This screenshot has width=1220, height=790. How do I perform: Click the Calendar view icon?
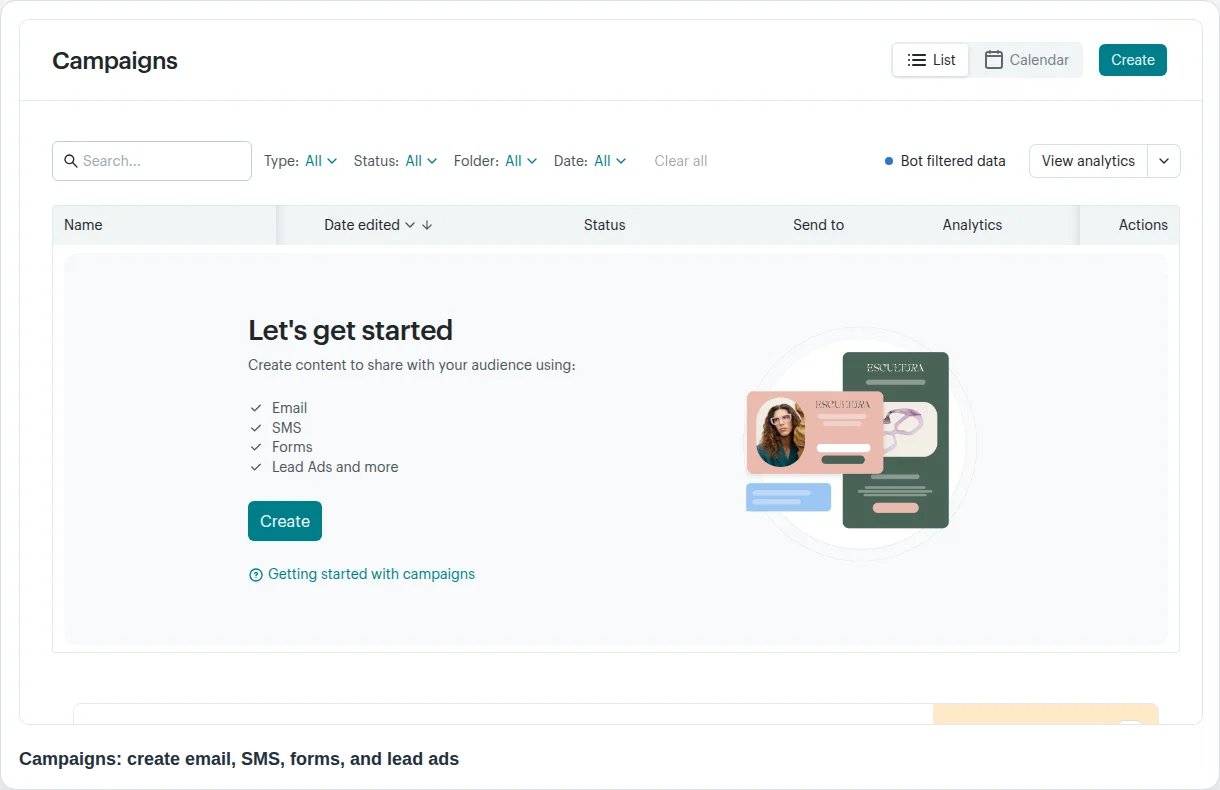point(994,60)
